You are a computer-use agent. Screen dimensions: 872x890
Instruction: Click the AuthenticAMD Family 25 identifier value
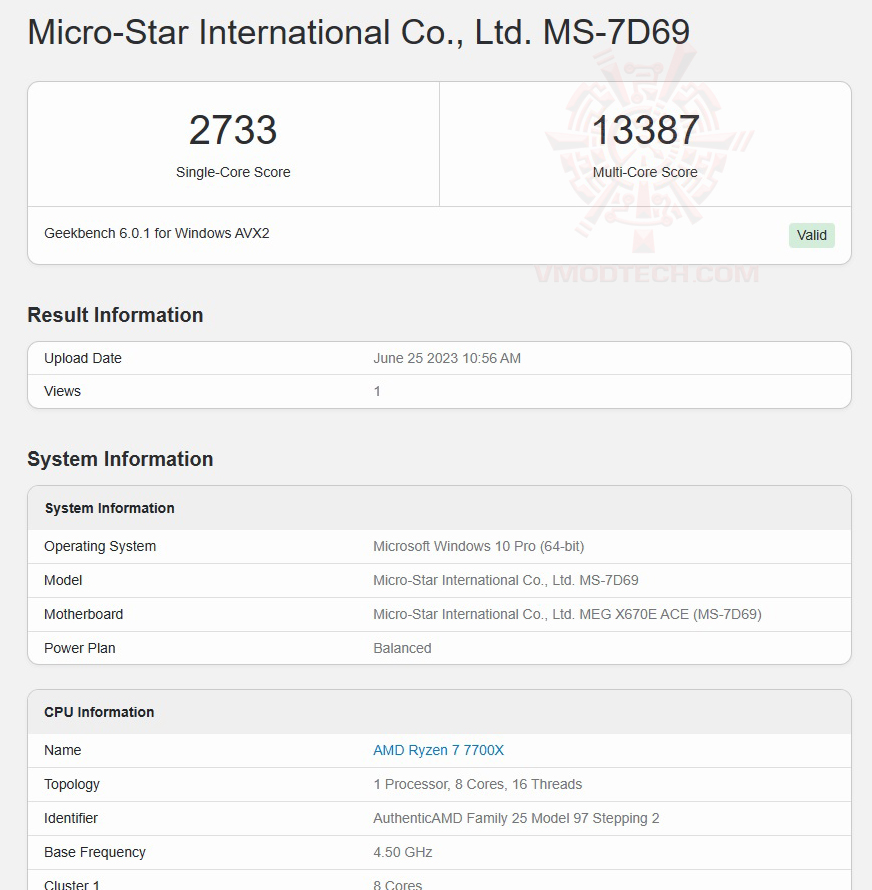[516, 818]
